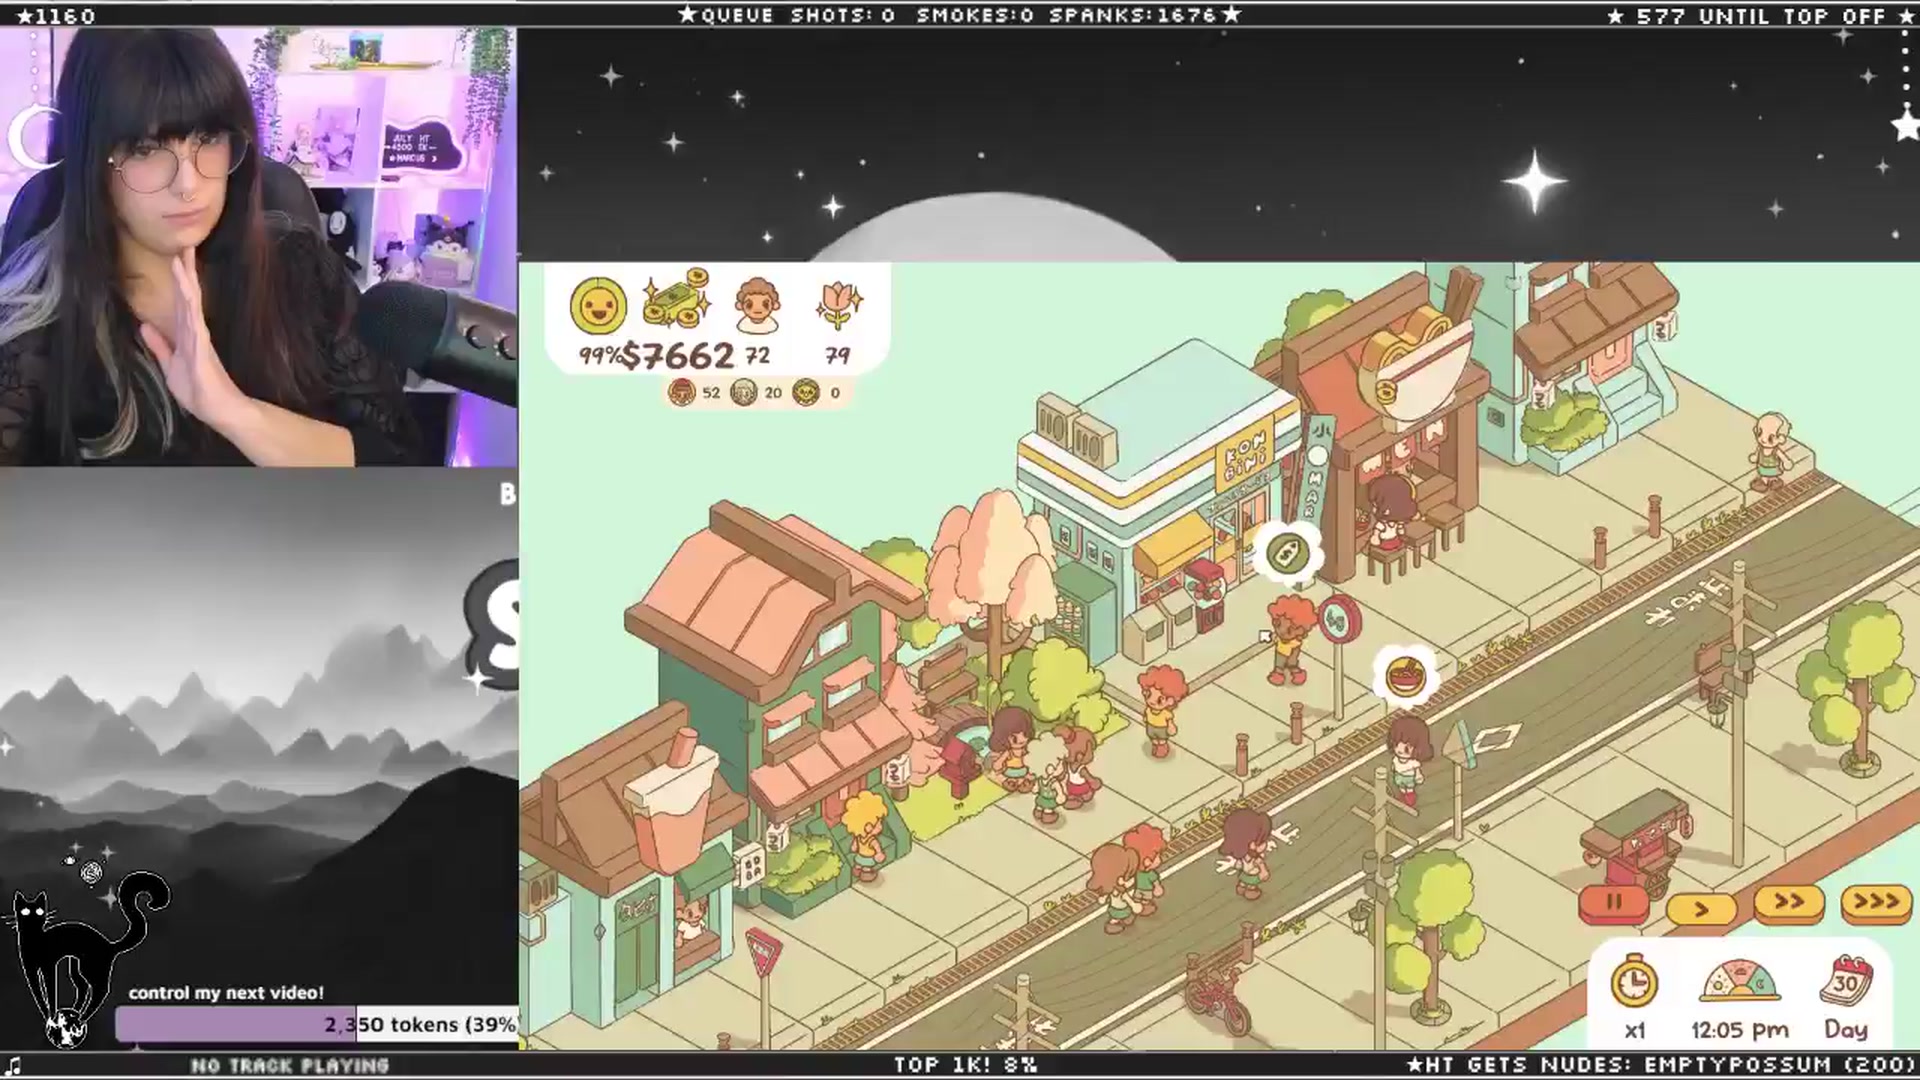Click the day-night cycle dial icon
This screenshot has height=1080, width=1920.
click(1740, 981)
